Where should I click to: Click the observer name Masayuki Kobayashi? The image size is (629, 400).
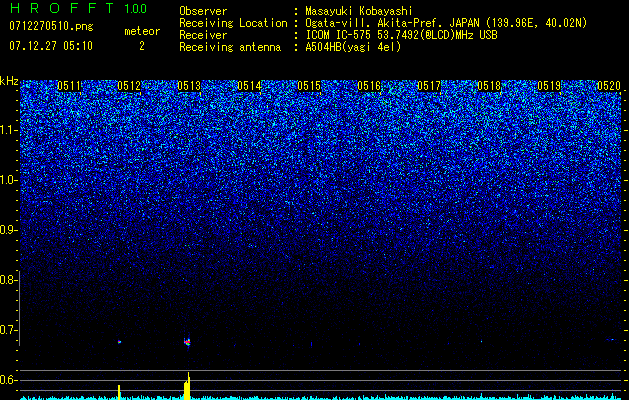pyautogui.click(x=359, y=11)
